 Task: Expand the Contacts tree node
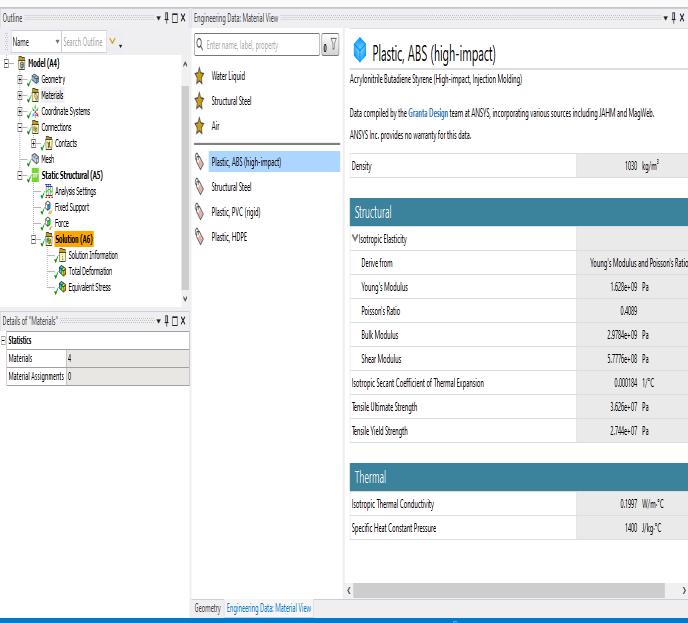(x=34, y=143)
